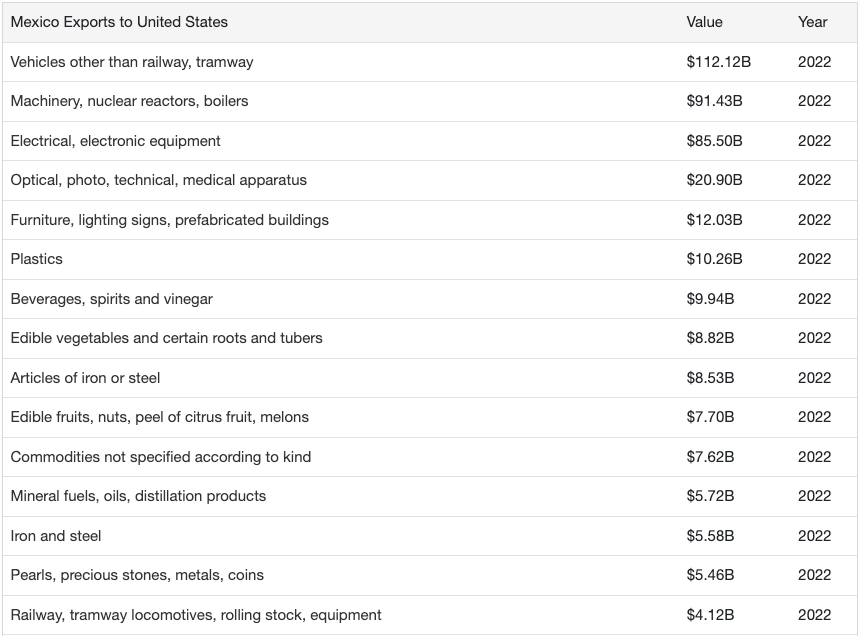Click the 2022 year in the Plastics row
The image size is (859, 636).
[x=814, y=259]
